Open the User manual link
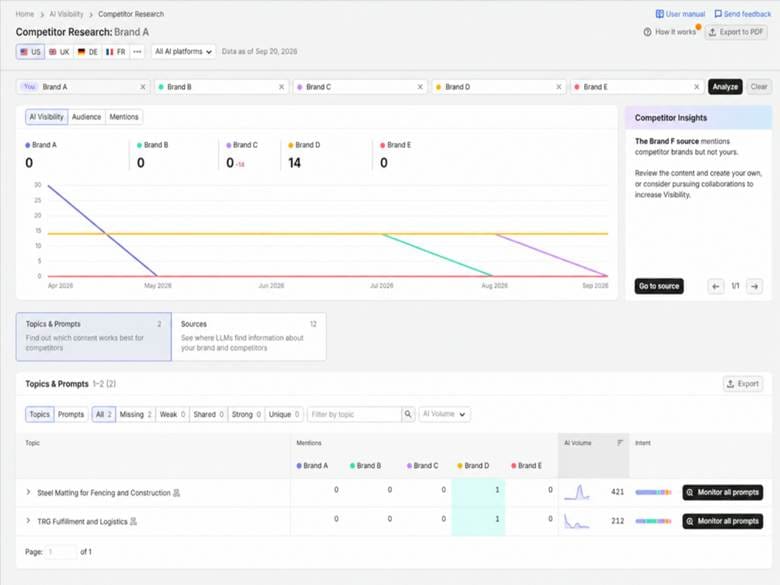Image resolution: width=780 pixels, height=585 pixels. pos(680,14)
